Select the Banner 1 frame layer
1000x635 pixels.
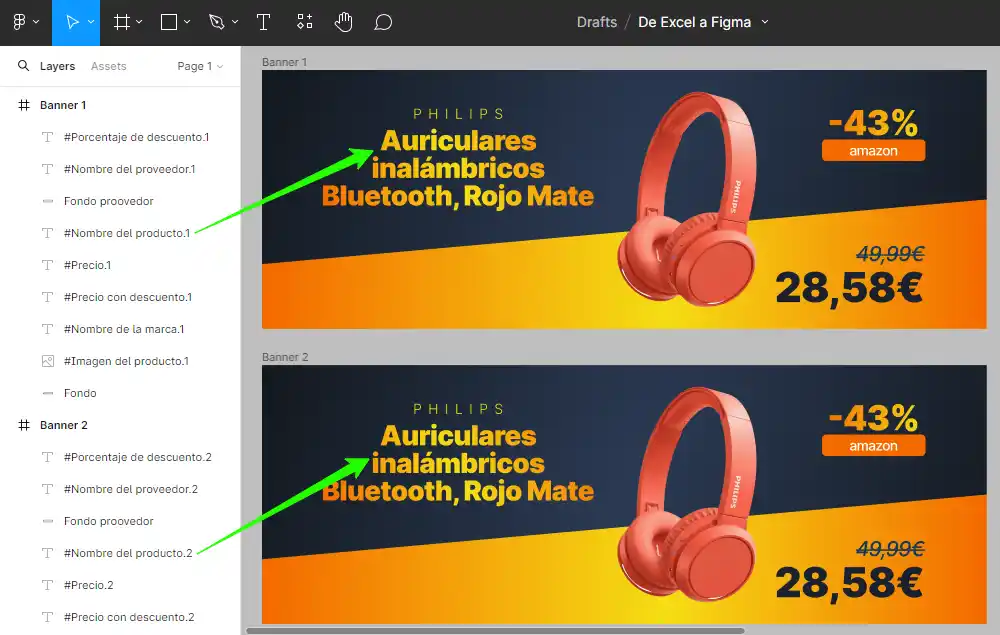(63, 105)
